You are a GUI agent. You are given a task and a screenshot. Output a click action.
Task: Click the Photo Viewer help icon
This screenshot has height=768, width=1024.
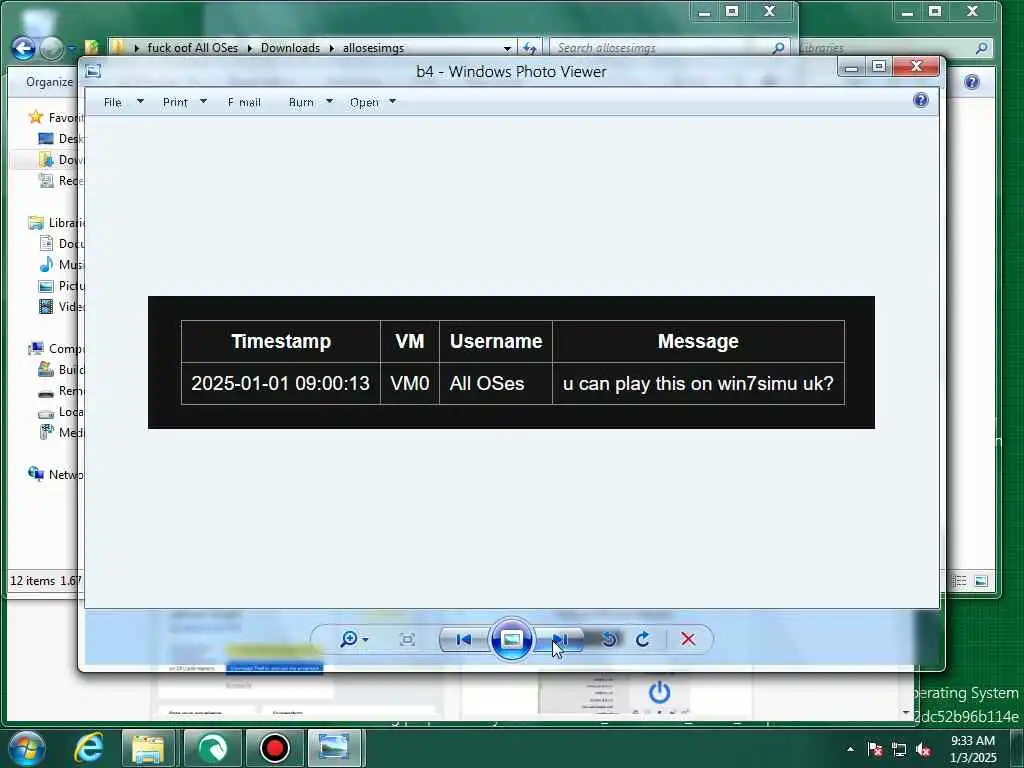coord(921,100)
